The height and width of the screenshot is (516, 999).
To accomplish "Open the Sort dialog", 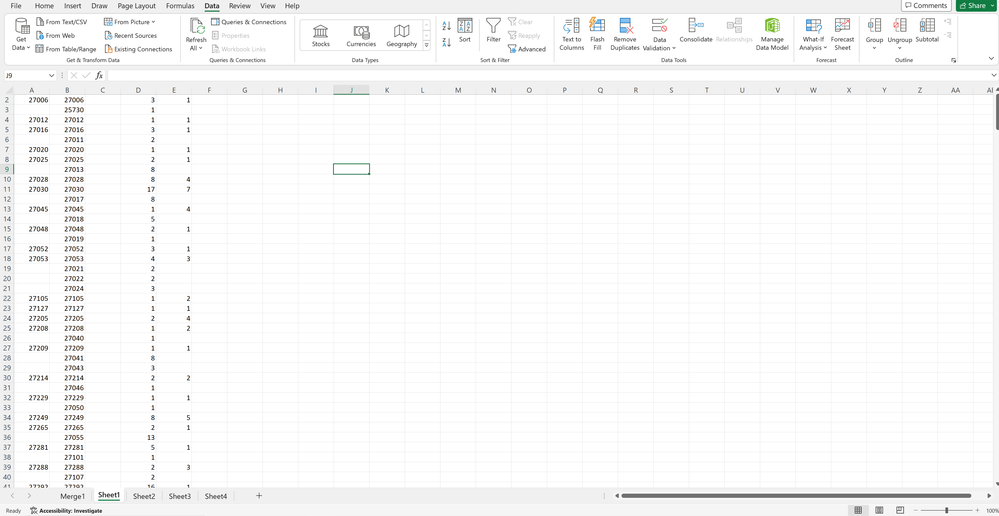I will 465,31.
